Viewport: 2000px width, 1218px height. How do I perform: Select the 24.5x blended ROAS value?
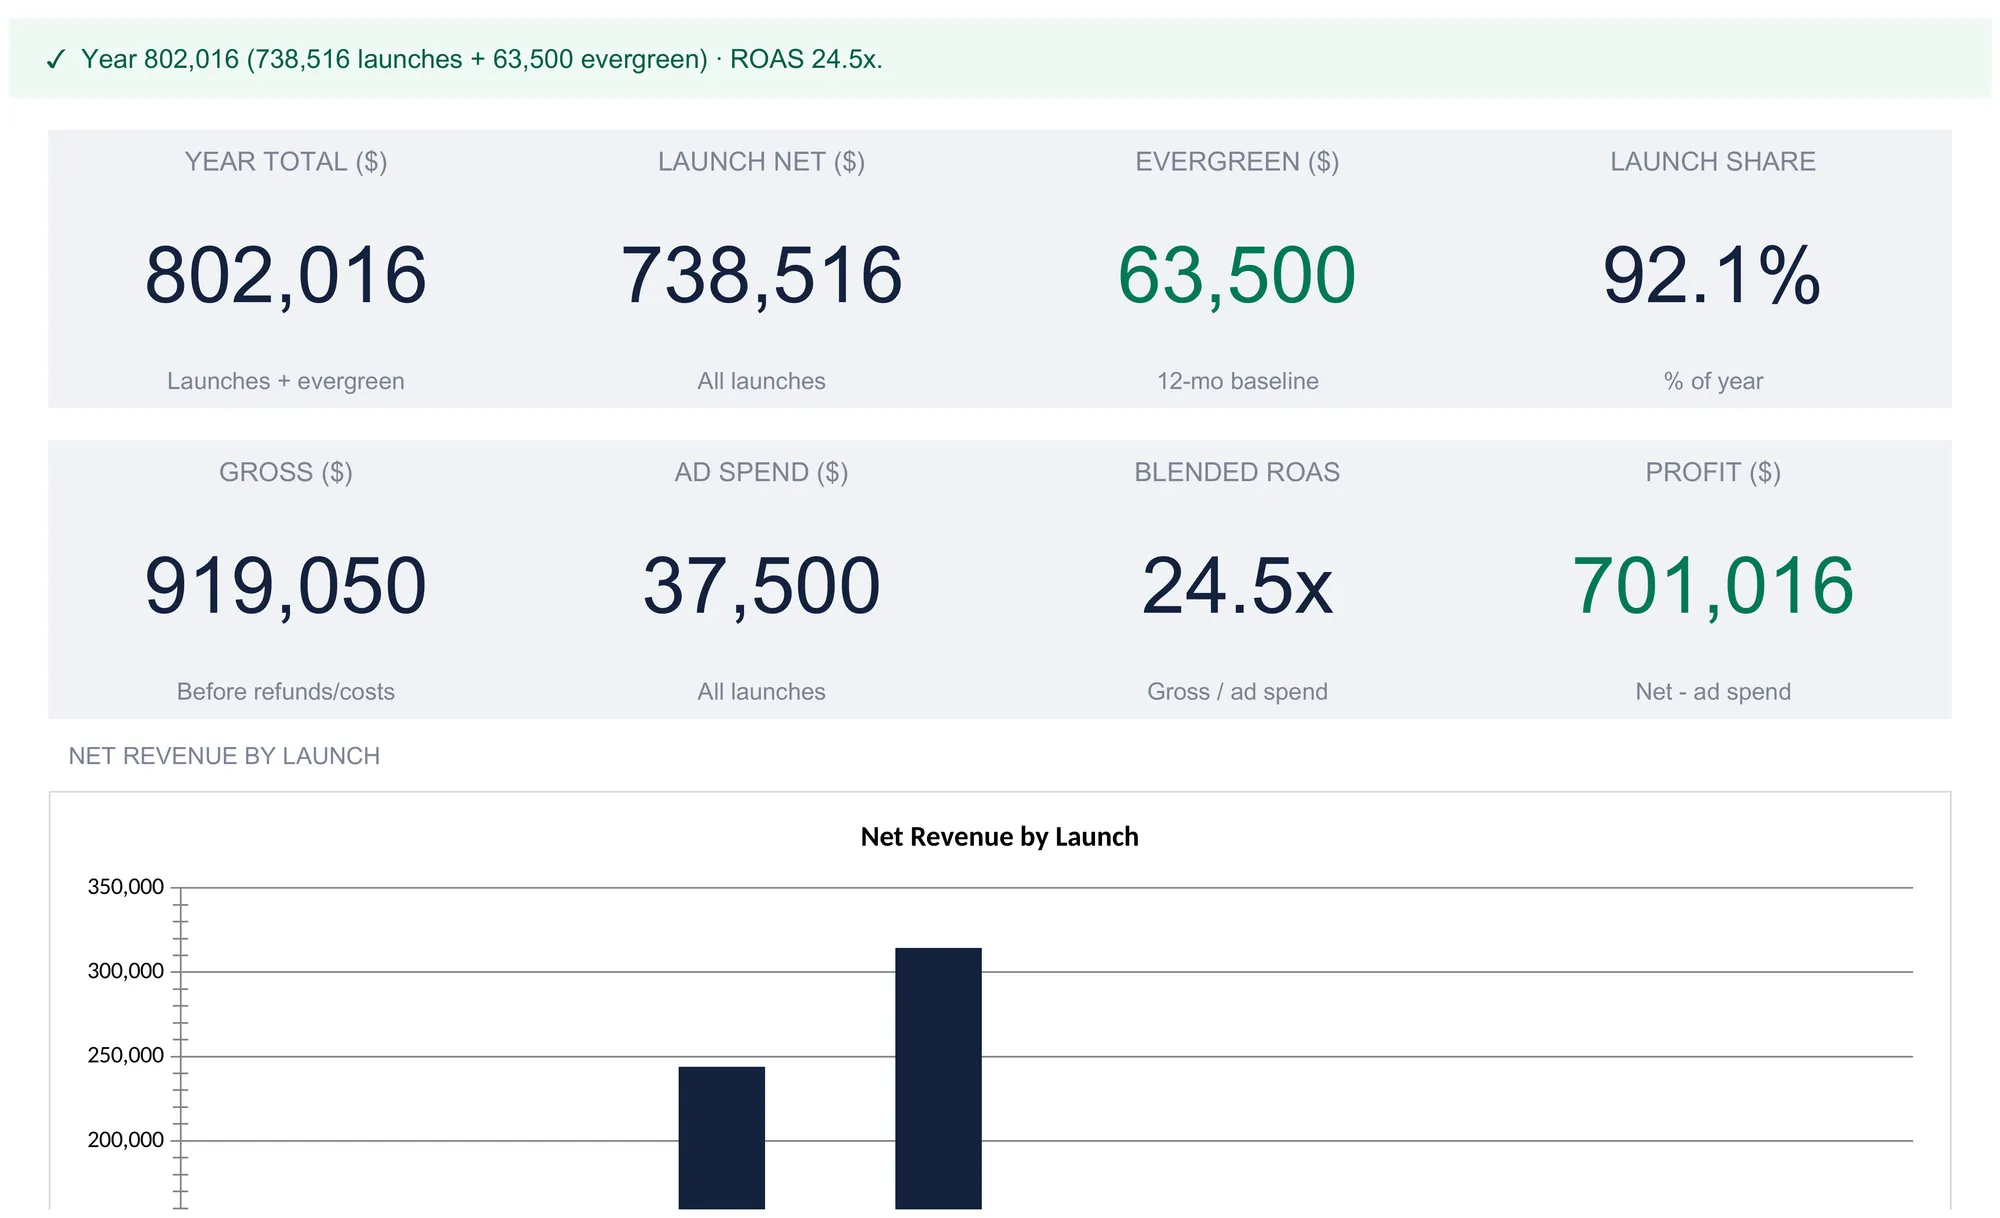[x=1237, y=586]
